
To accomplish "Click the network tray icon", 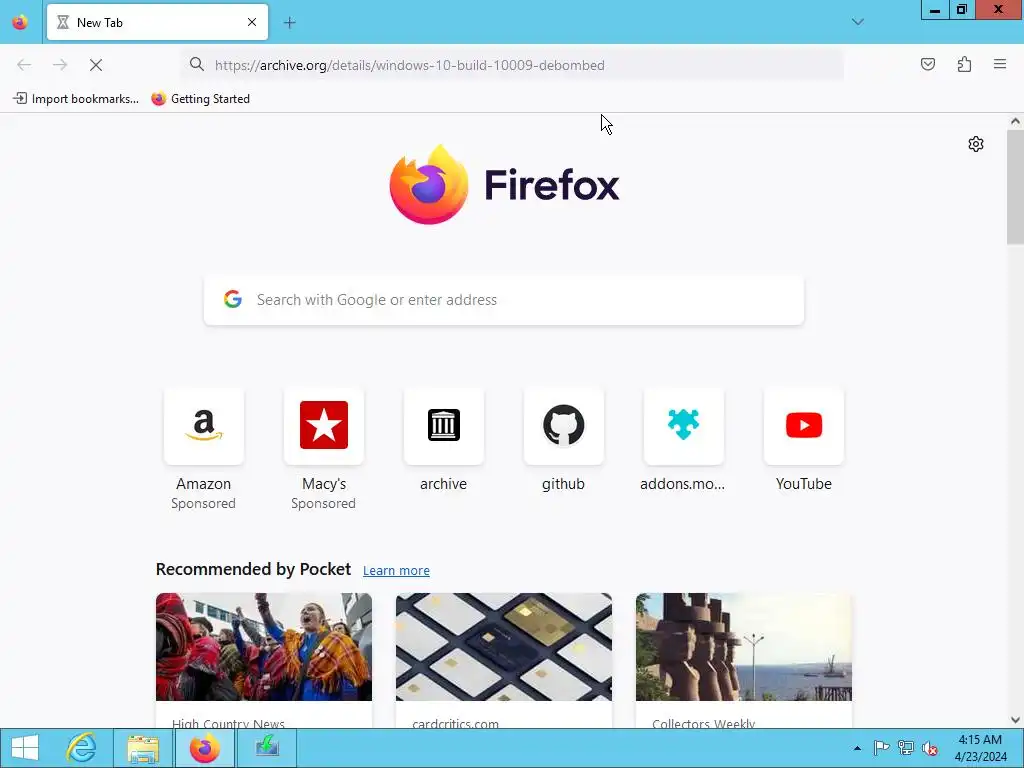I will click(x=905, y=748).
